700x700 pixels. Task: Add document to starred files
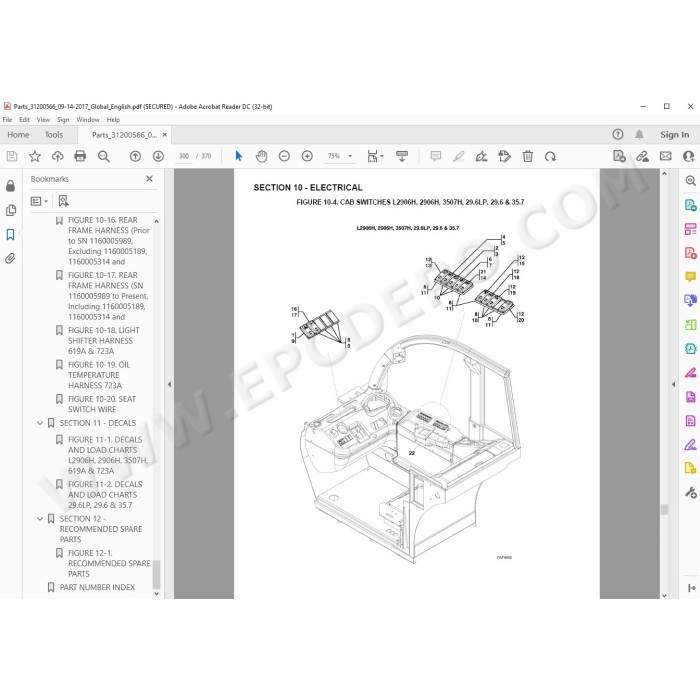(x=35, y=156)
